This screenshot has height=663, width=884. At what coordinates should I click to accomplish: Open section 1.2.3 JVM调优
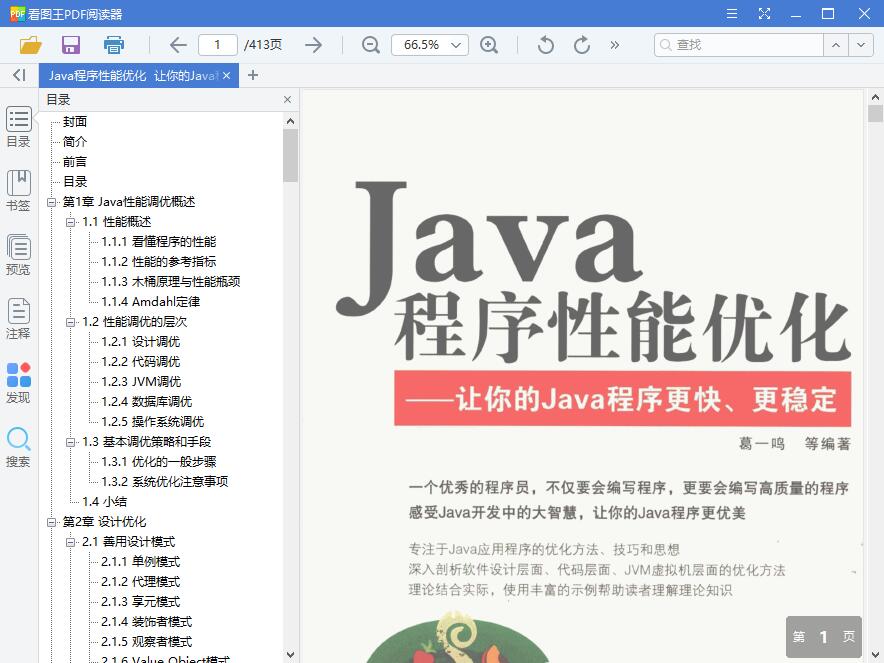click(141, 382)
